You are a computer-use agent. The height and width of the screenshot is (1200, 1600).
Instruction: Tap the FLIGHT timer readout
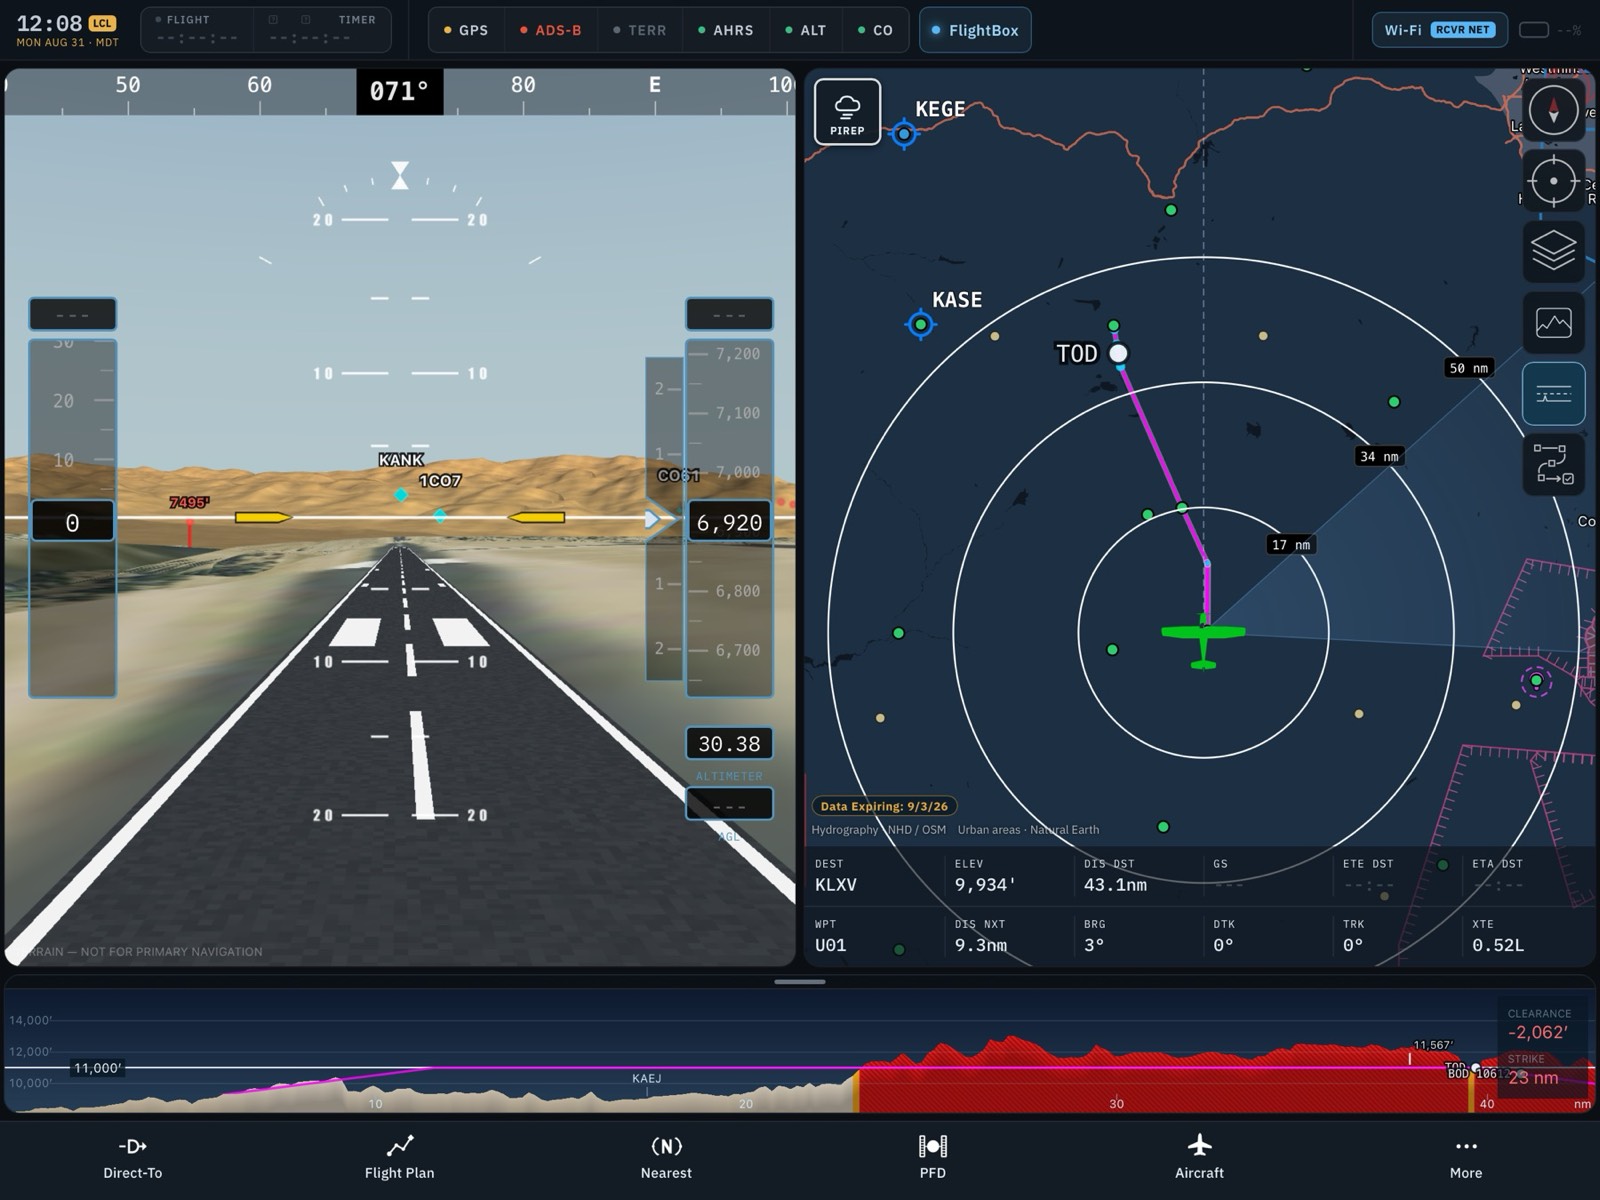pos(197,30)
